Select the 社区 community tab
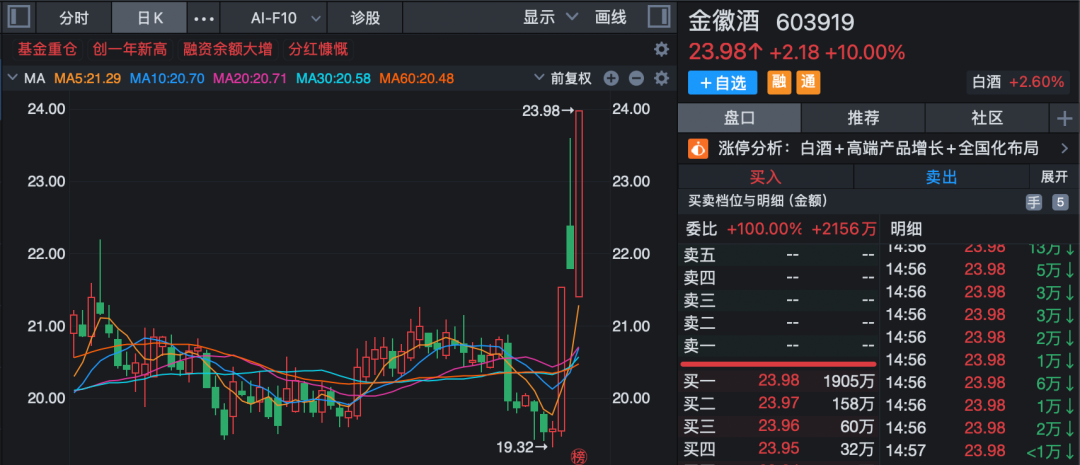Viewport: 1080px width, 465px height. click(987, 118)
